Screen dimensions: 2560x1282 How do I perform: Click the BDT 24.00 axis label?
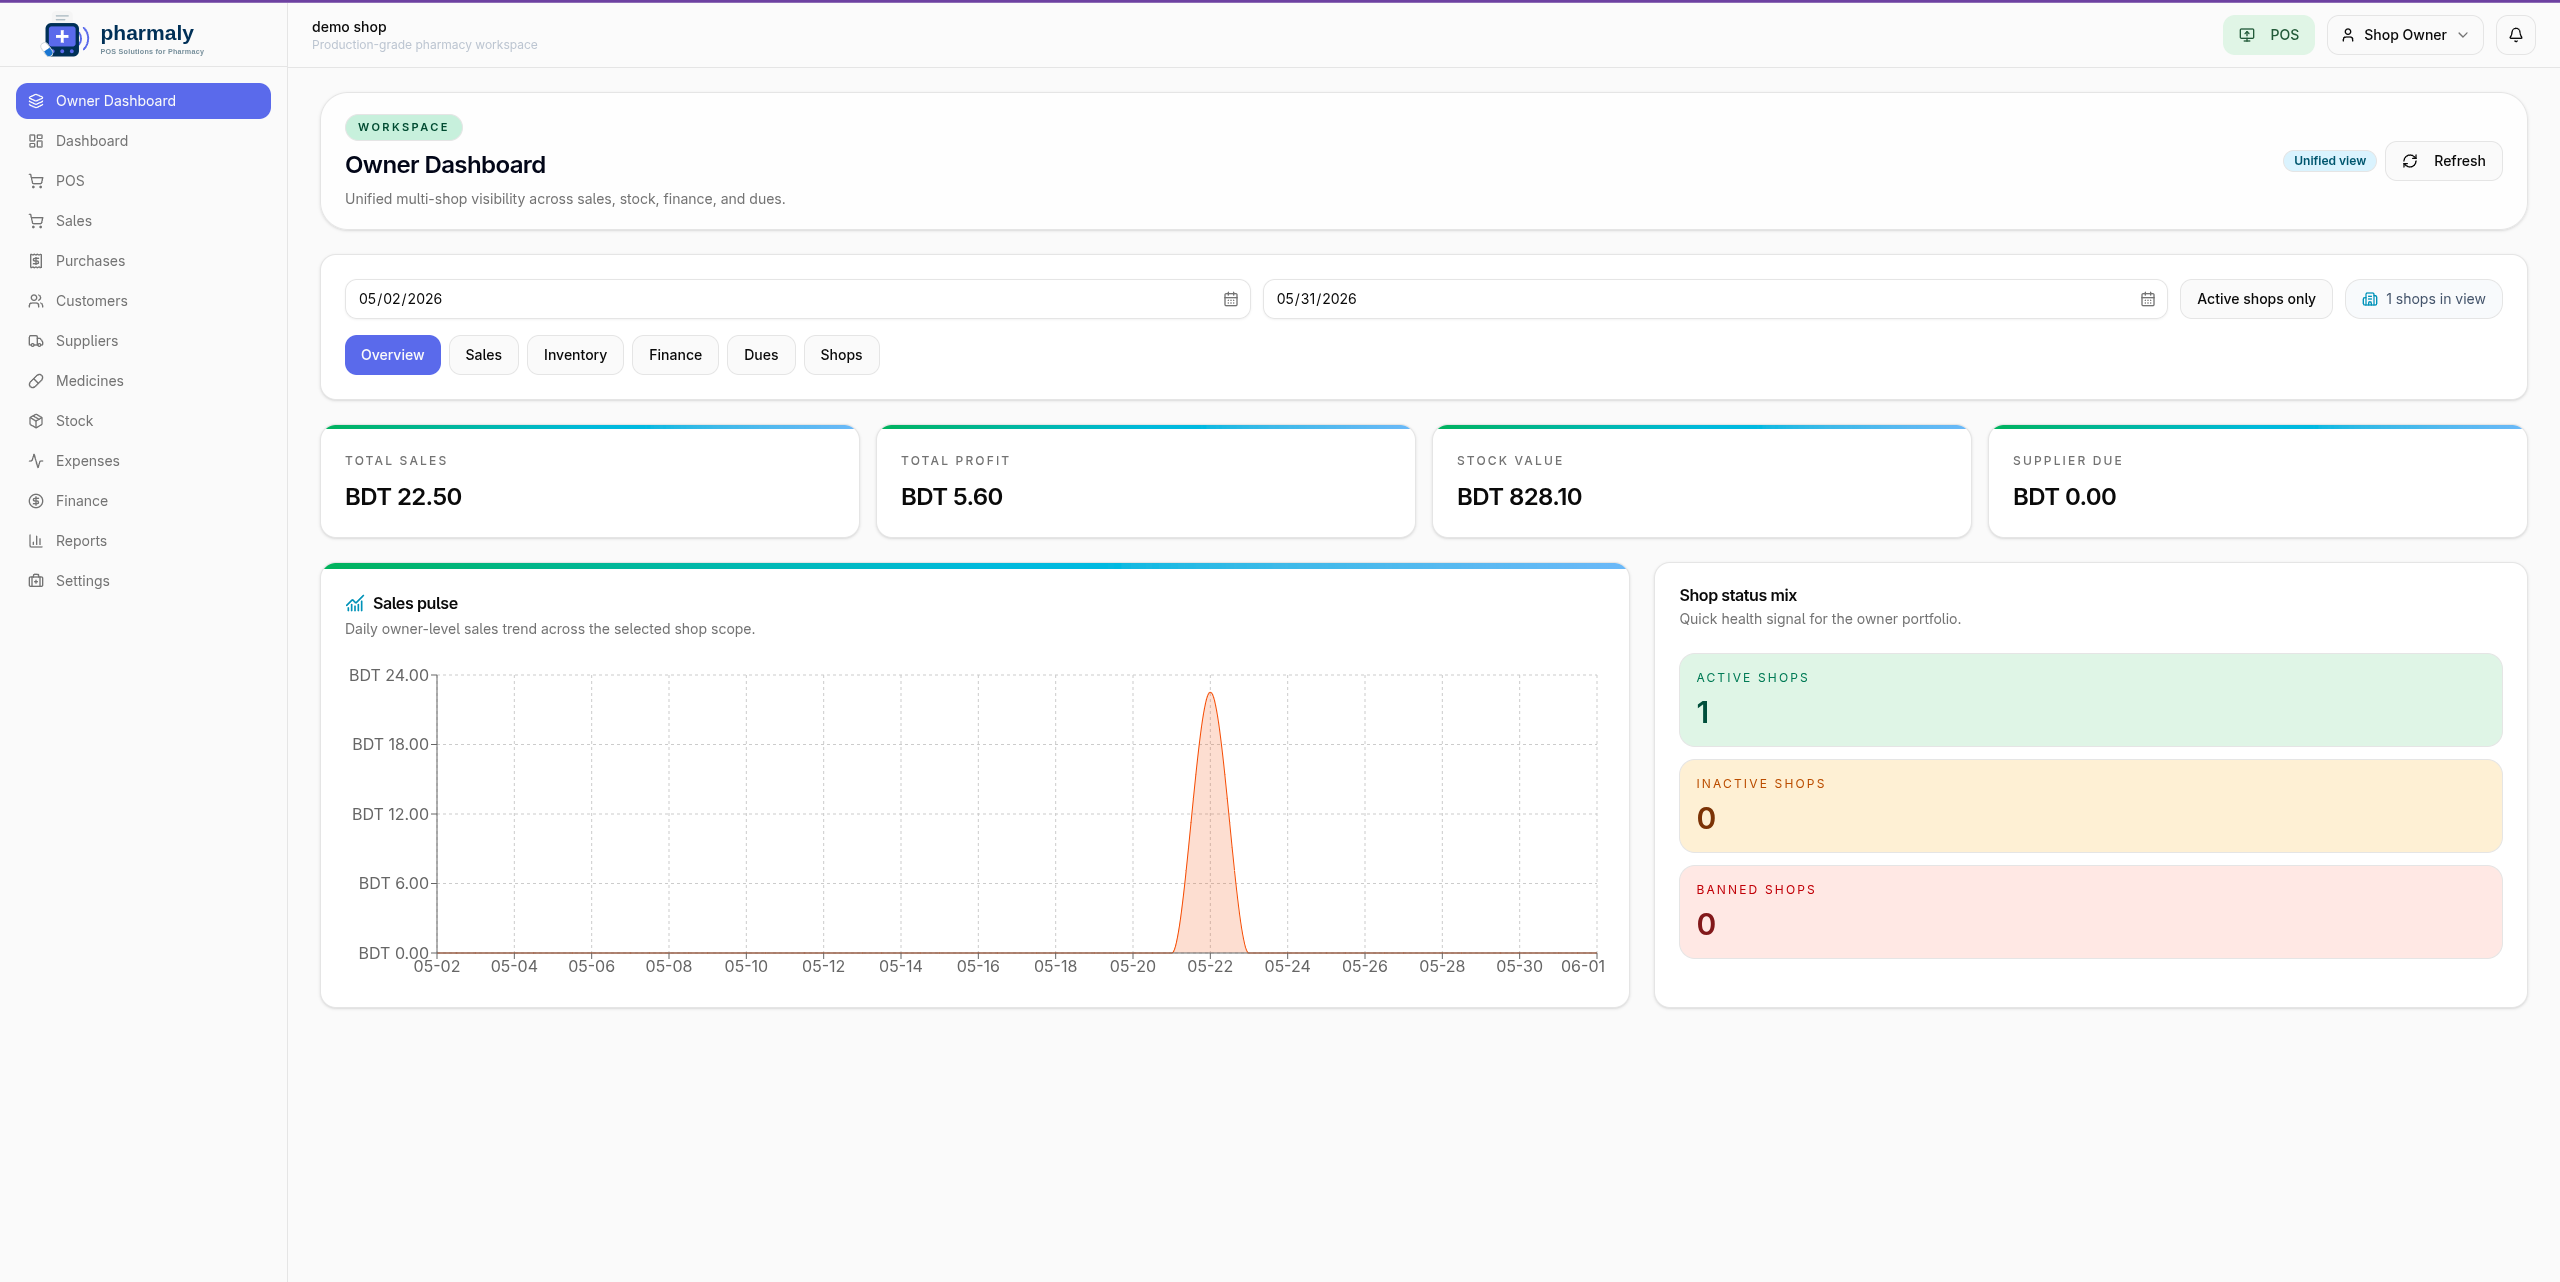[x=388, y=675]
